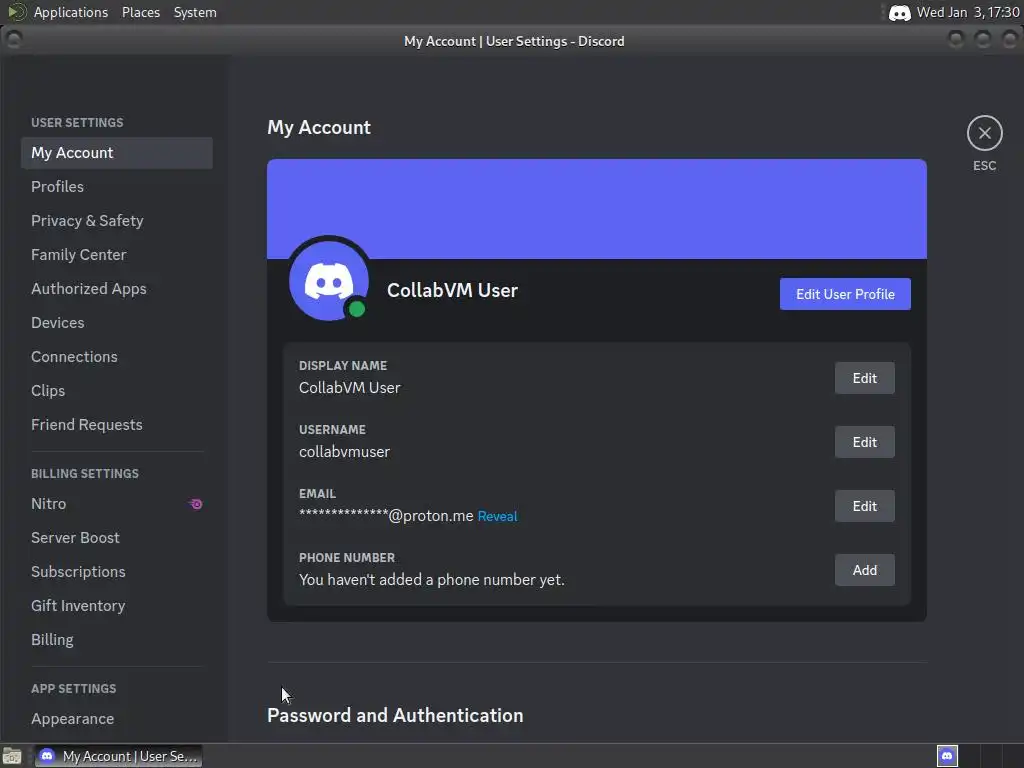Open Server Boost page
This screenshot has width=1024, height=768.
coord(117,537)
